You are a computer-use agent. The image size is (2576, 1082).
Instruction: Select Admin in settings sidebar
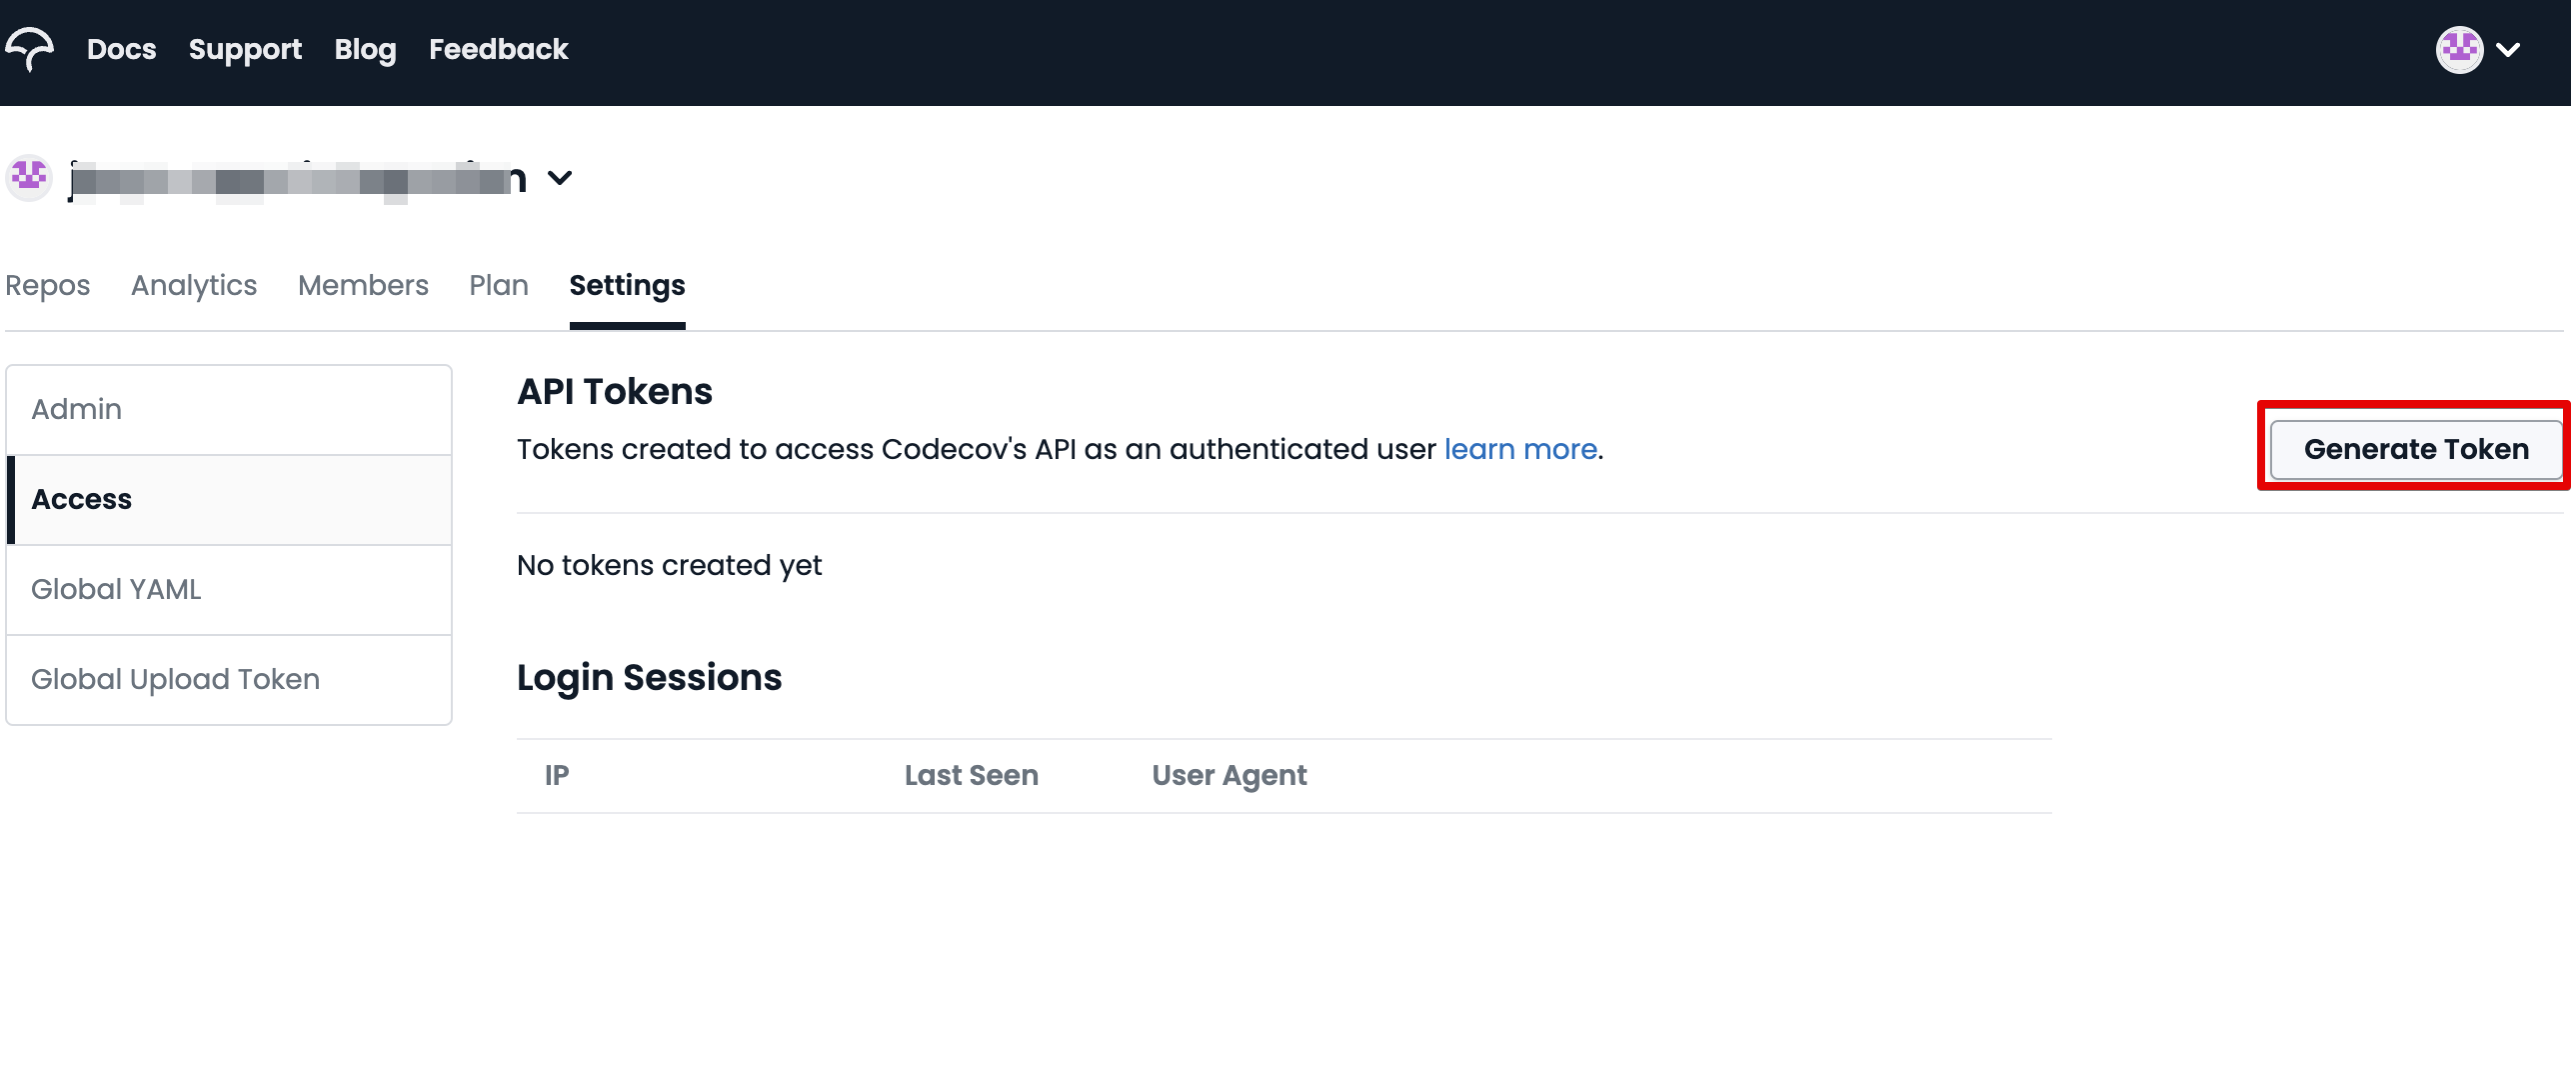pyautogui.click(x=229, y=409)
